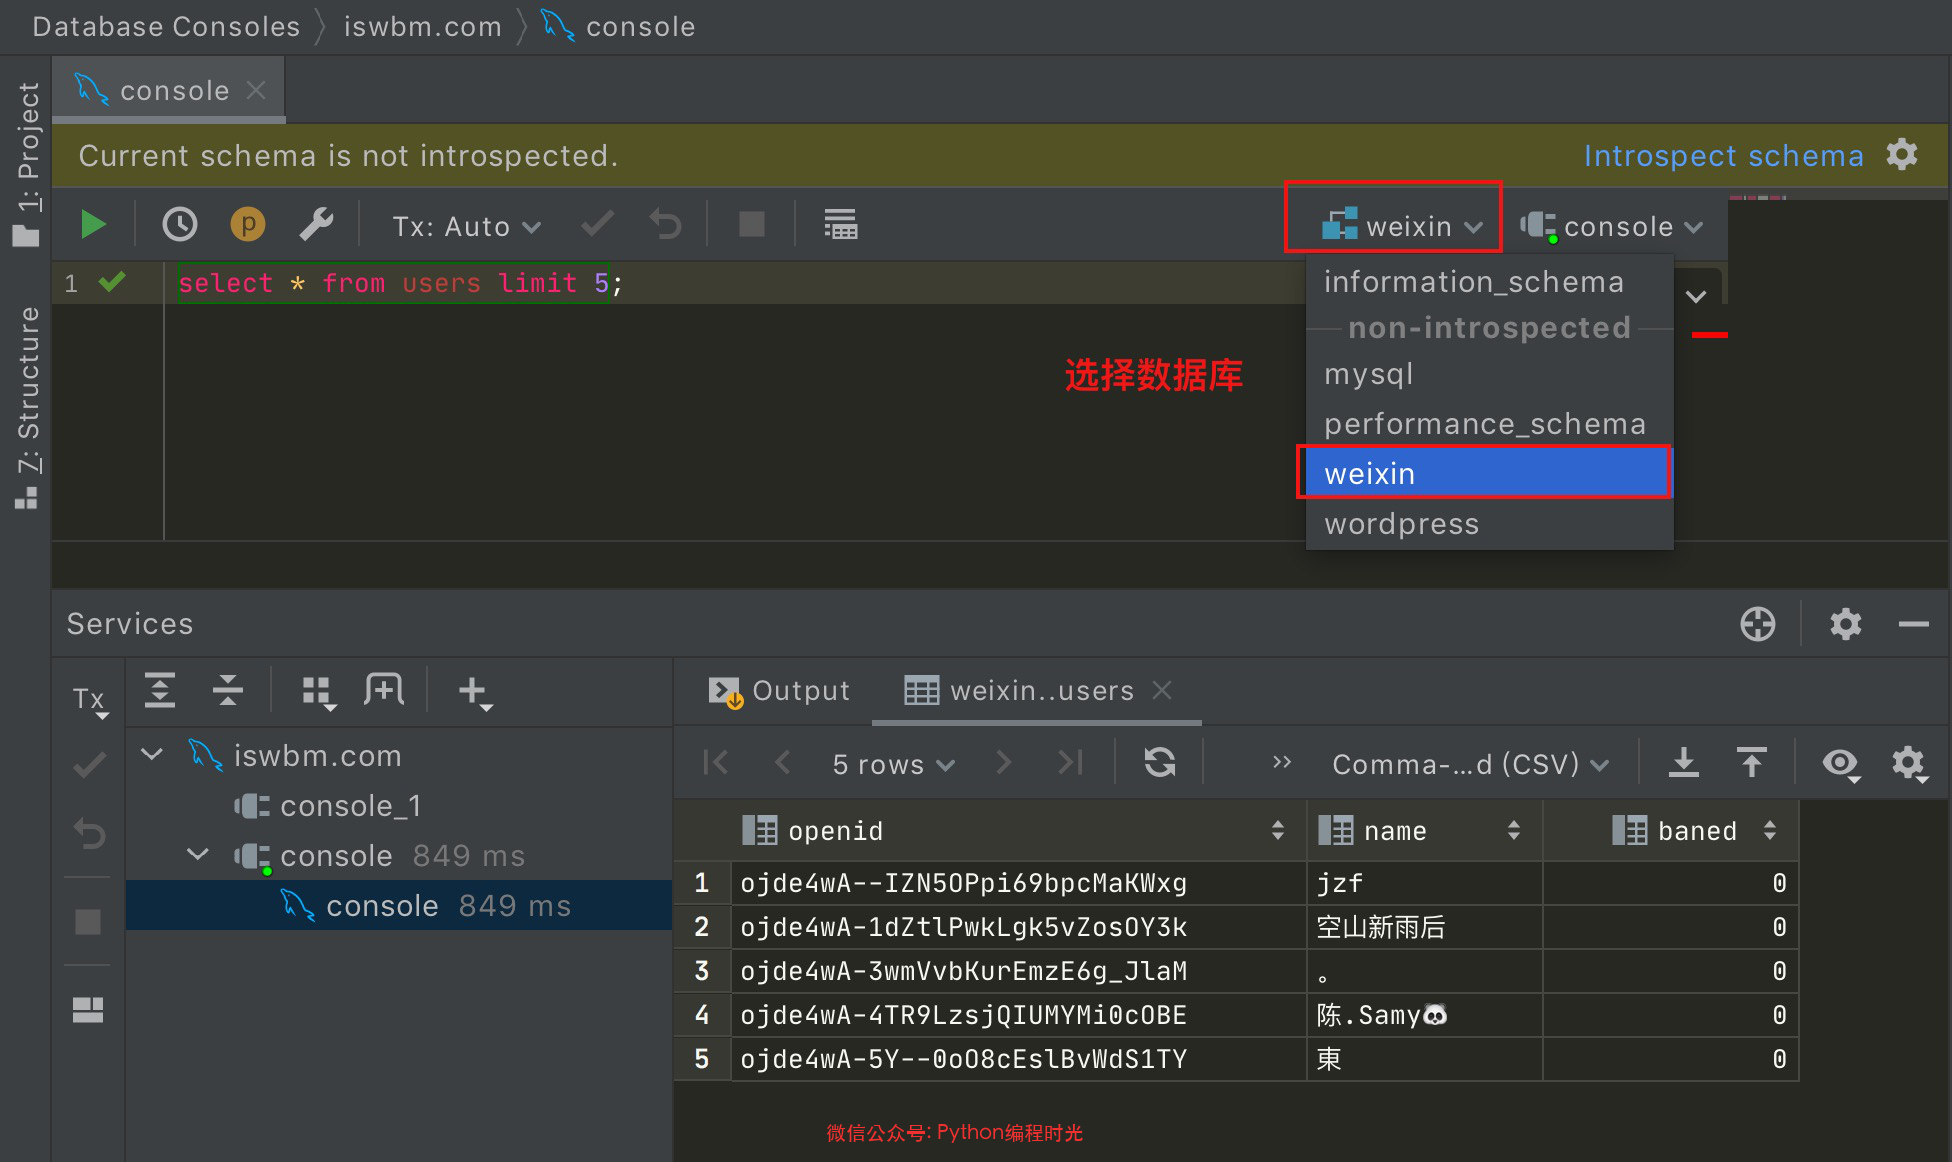1952x1162 pixels.
Task: Click the export data download icon
Action: [x=1684, y=763]
